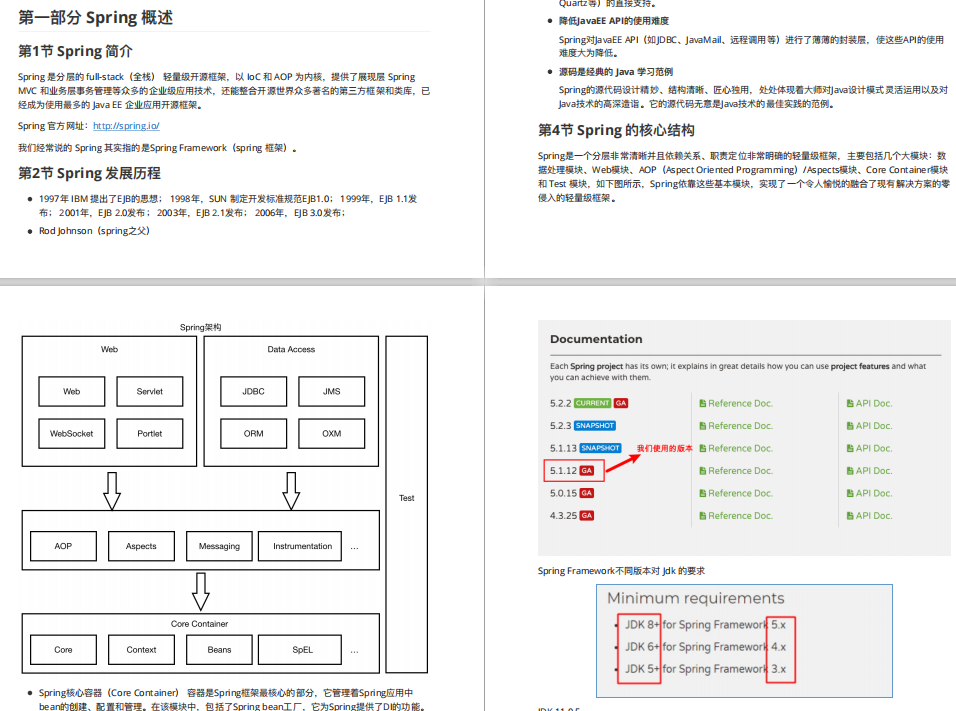Open API Doc. for version 5.1.13
Screen dimensions: 956x711
click(874, 448)
